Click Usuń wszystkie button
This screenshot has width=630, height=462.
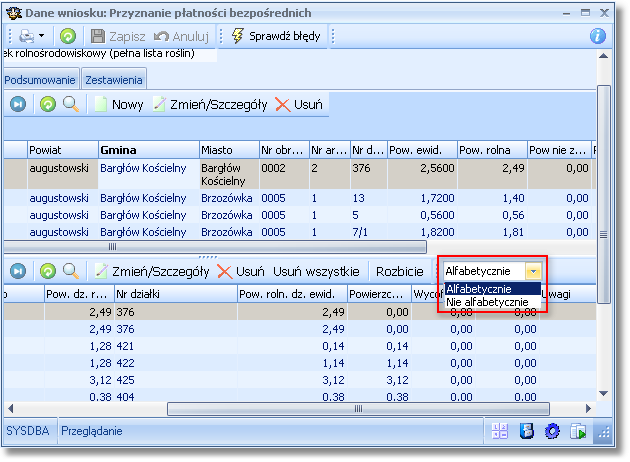[316, 271]
